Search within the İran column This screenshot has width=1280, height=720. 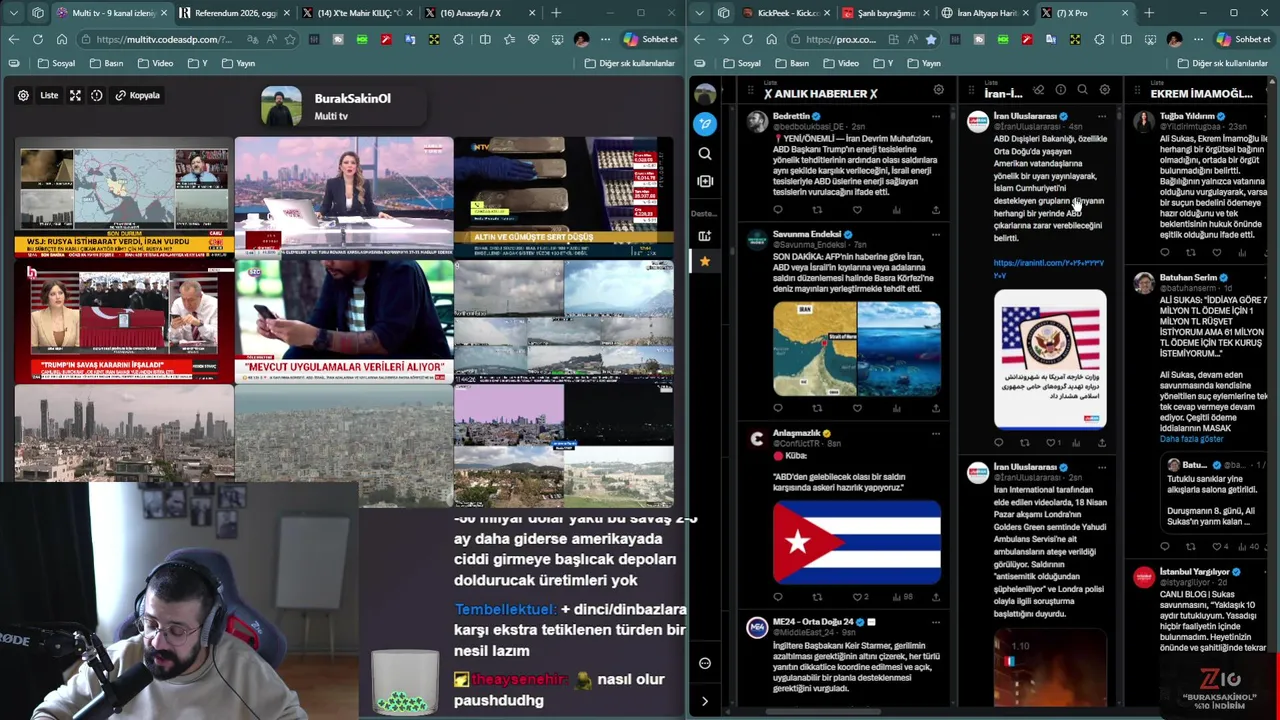(x=1082, y=90)
